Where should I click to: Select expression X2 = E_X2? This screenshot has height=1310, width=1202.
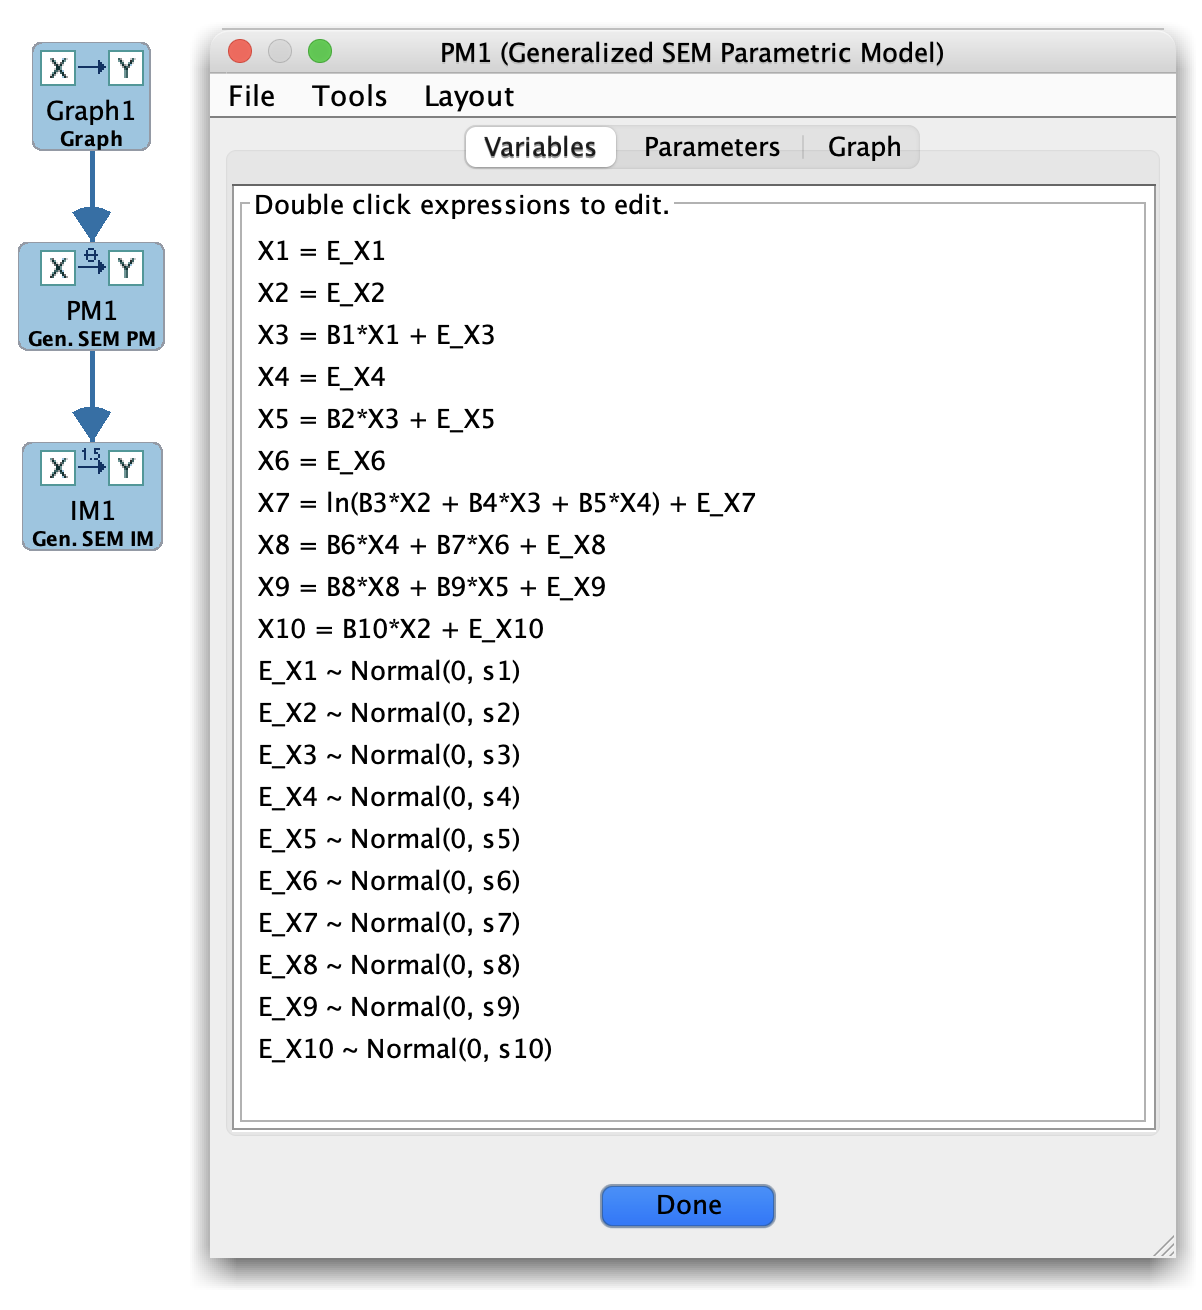click(321, 293)
